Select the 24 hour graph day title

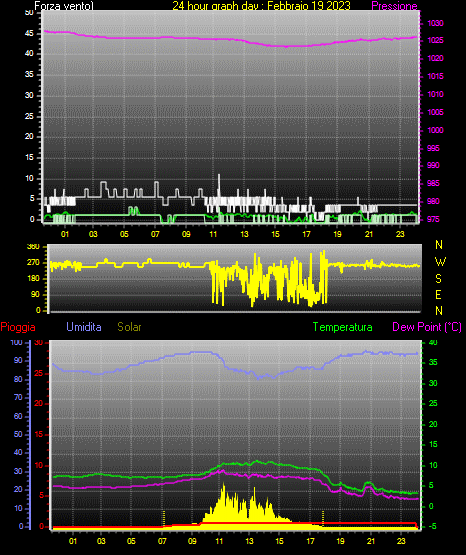tap(261, 6)
